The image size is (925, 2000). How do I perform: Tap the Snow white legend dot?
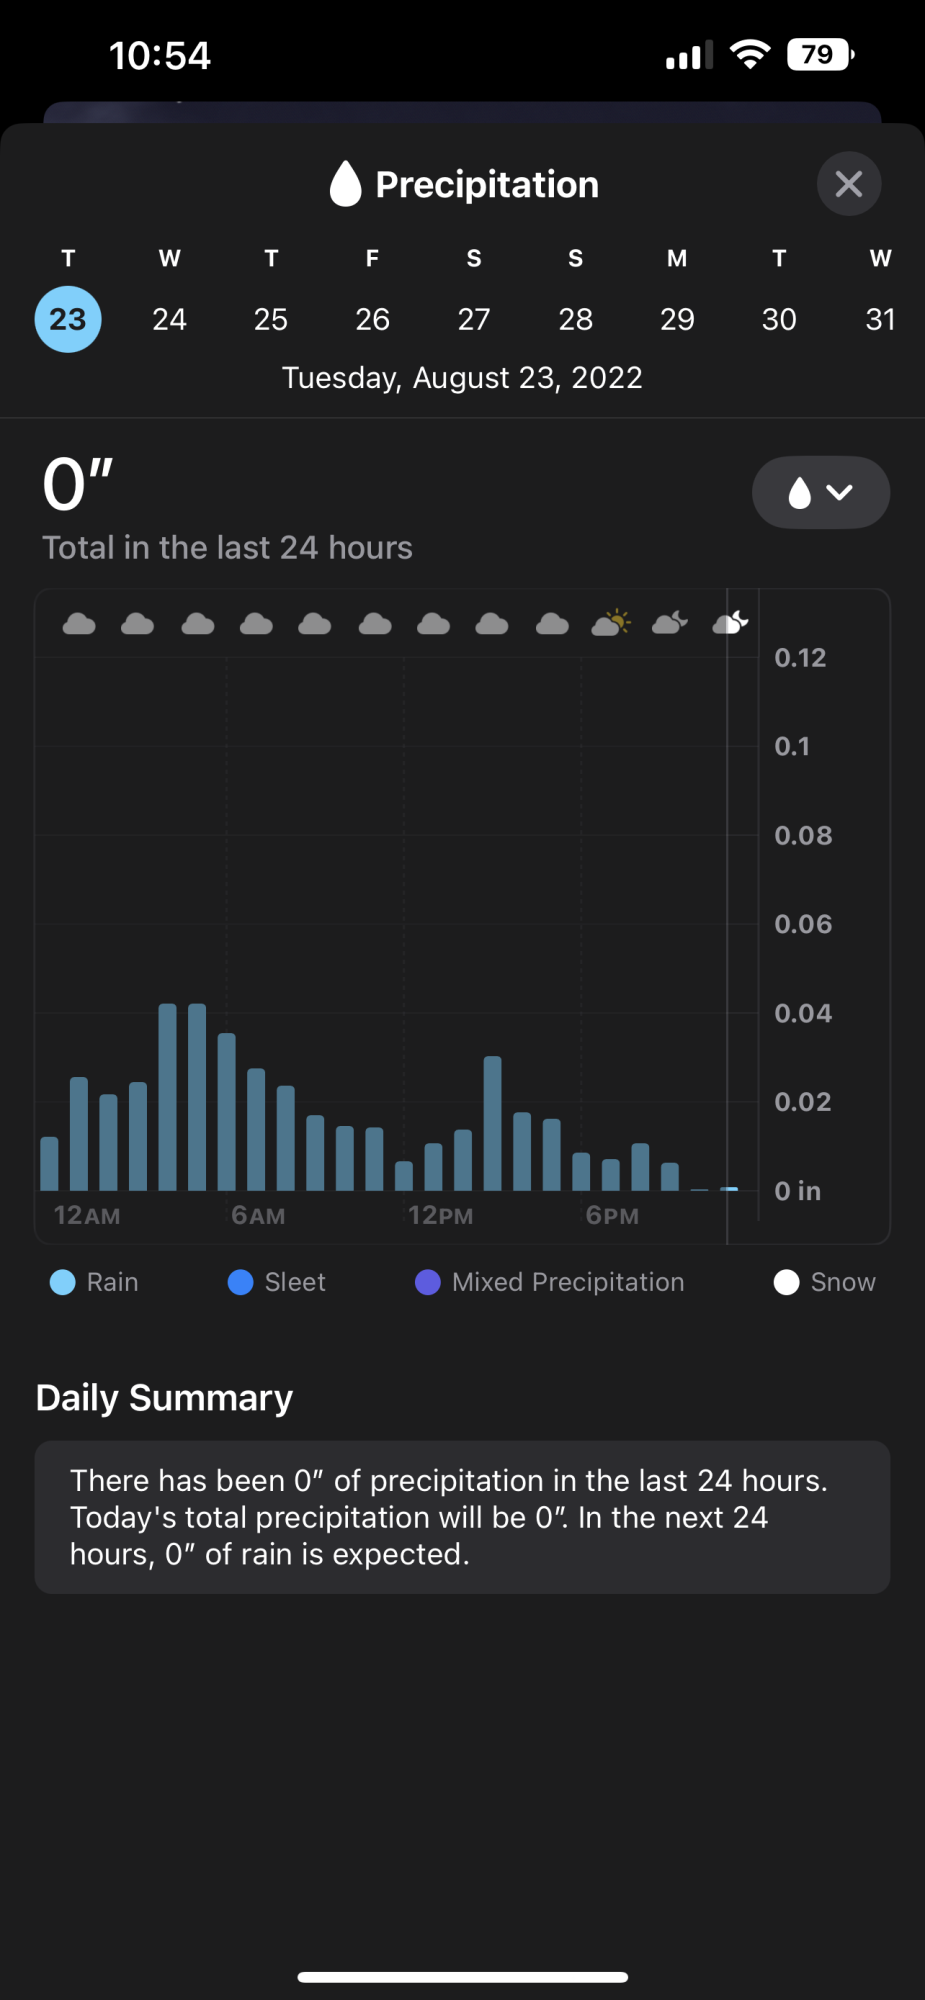tap(786, 1282)
